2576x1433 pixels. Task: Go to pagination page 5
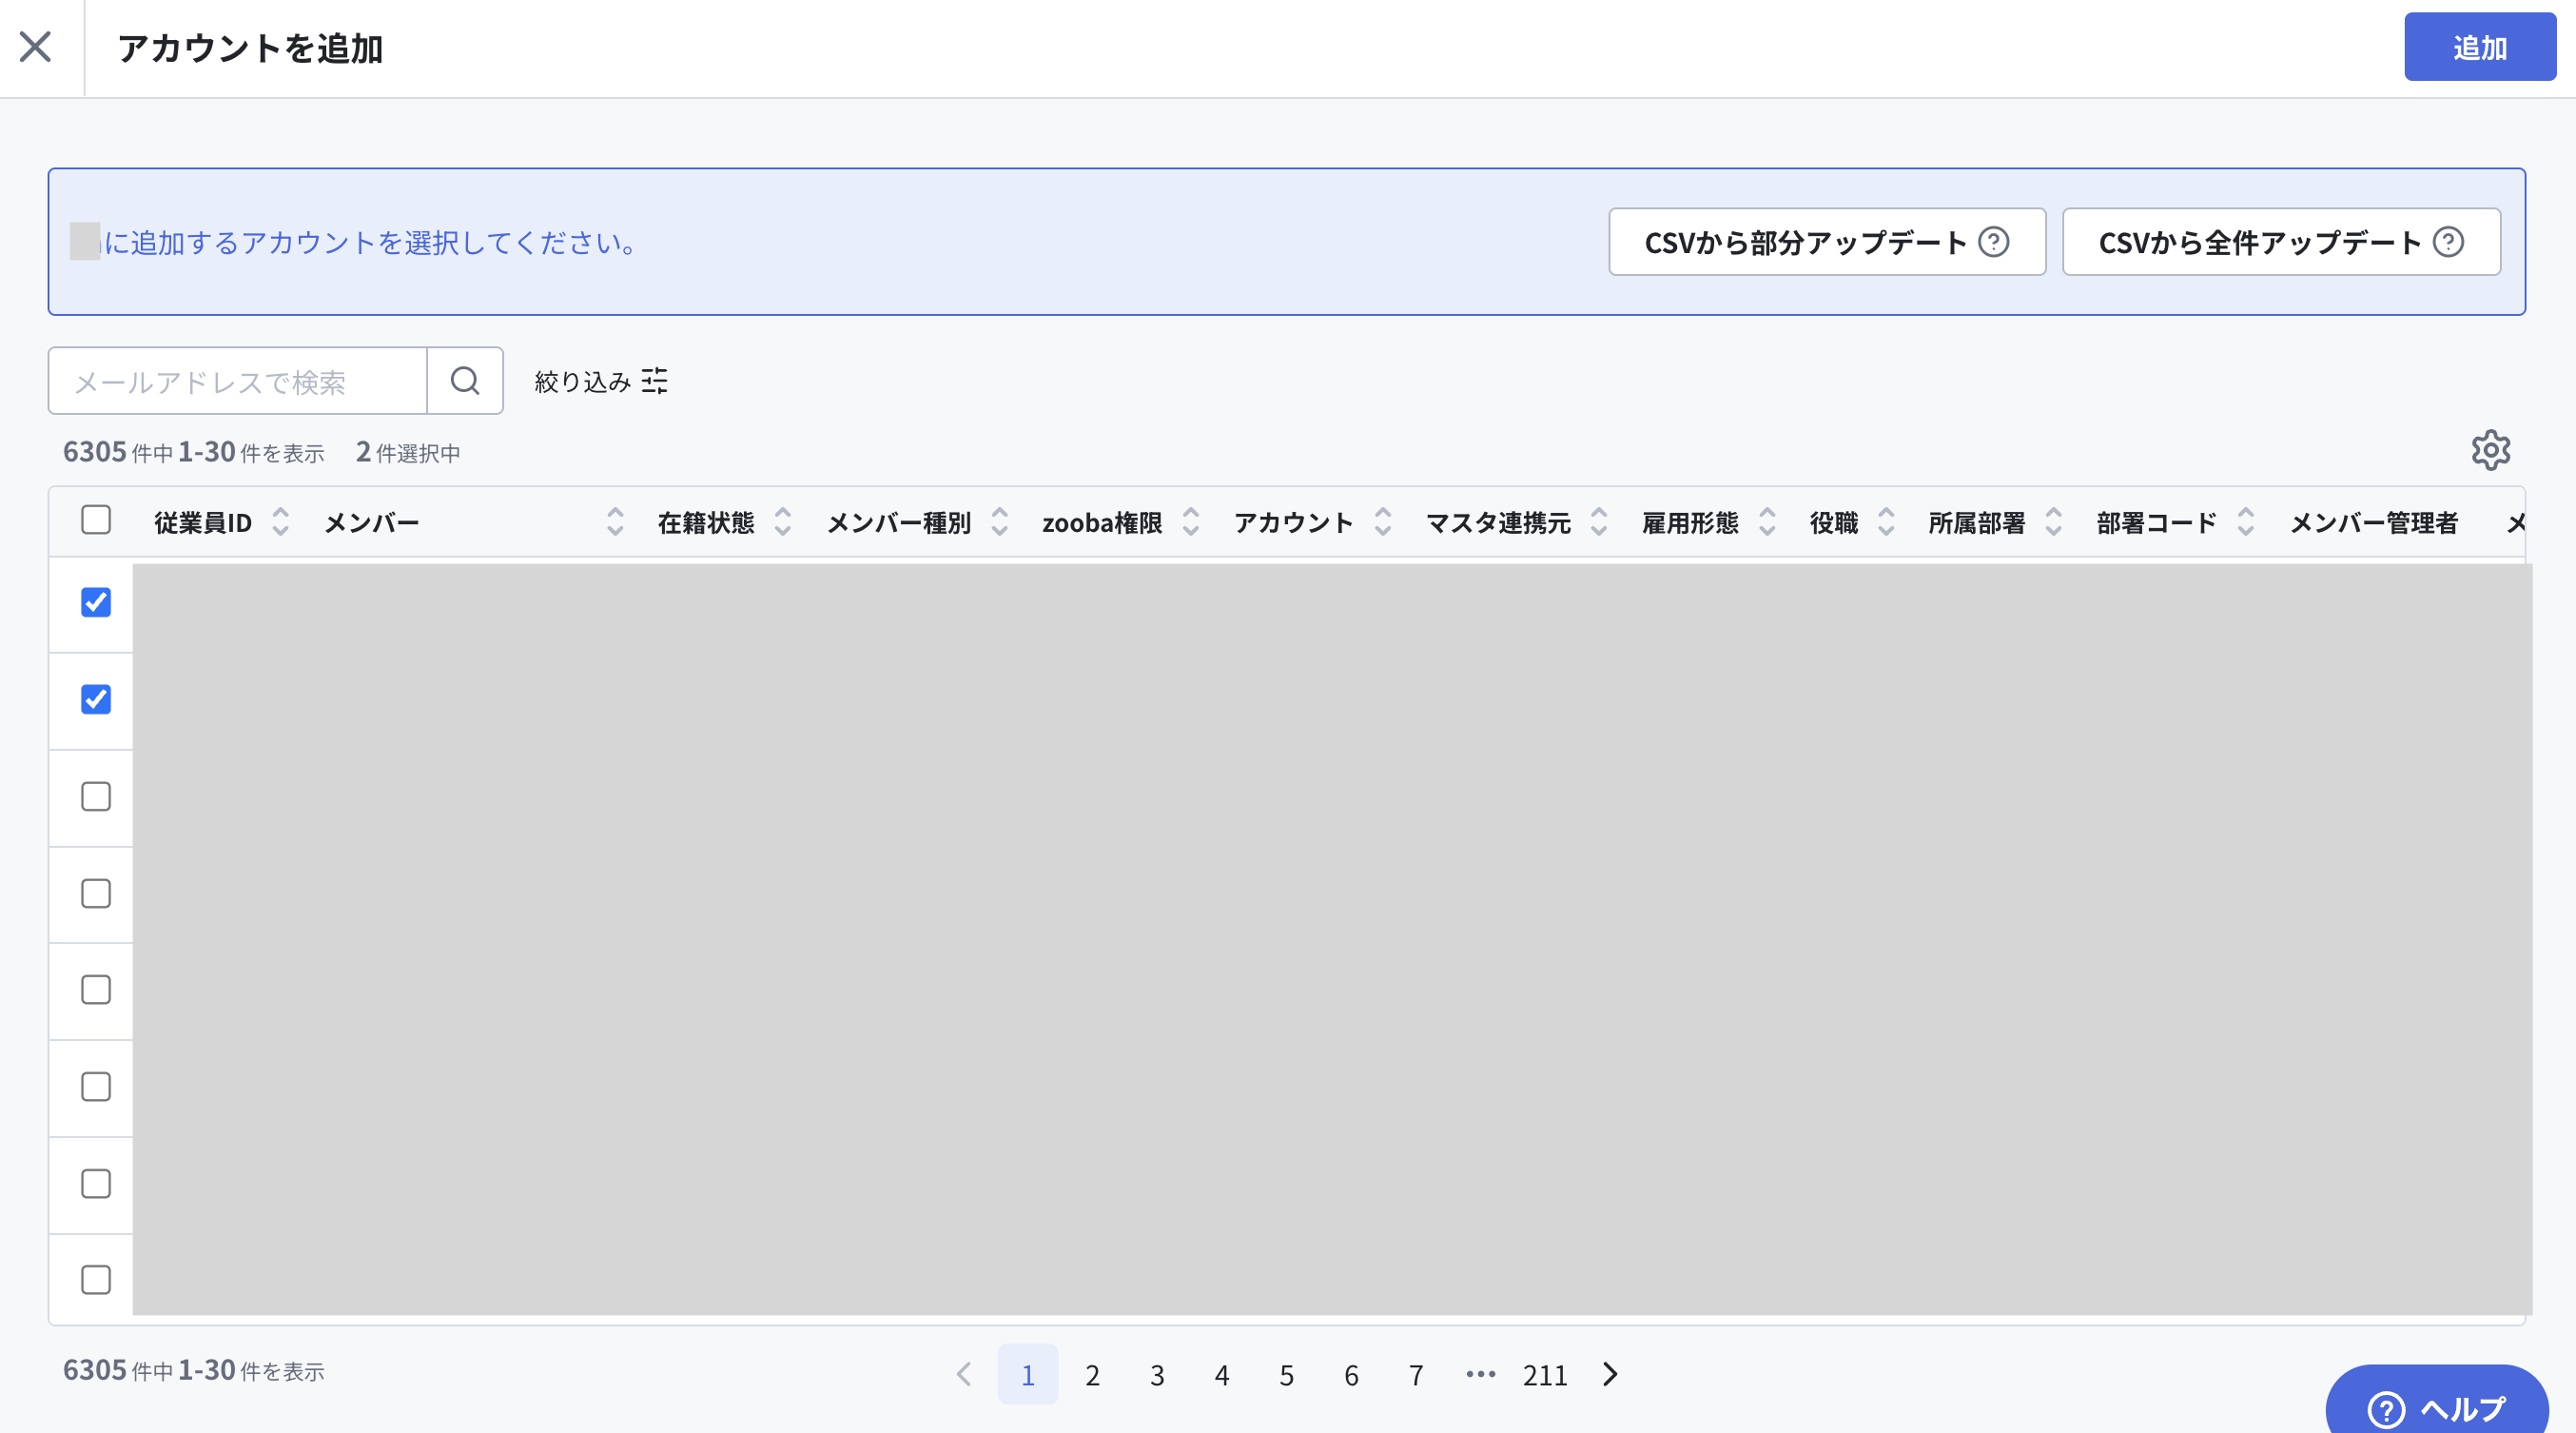click(x=1286, y=1375)
